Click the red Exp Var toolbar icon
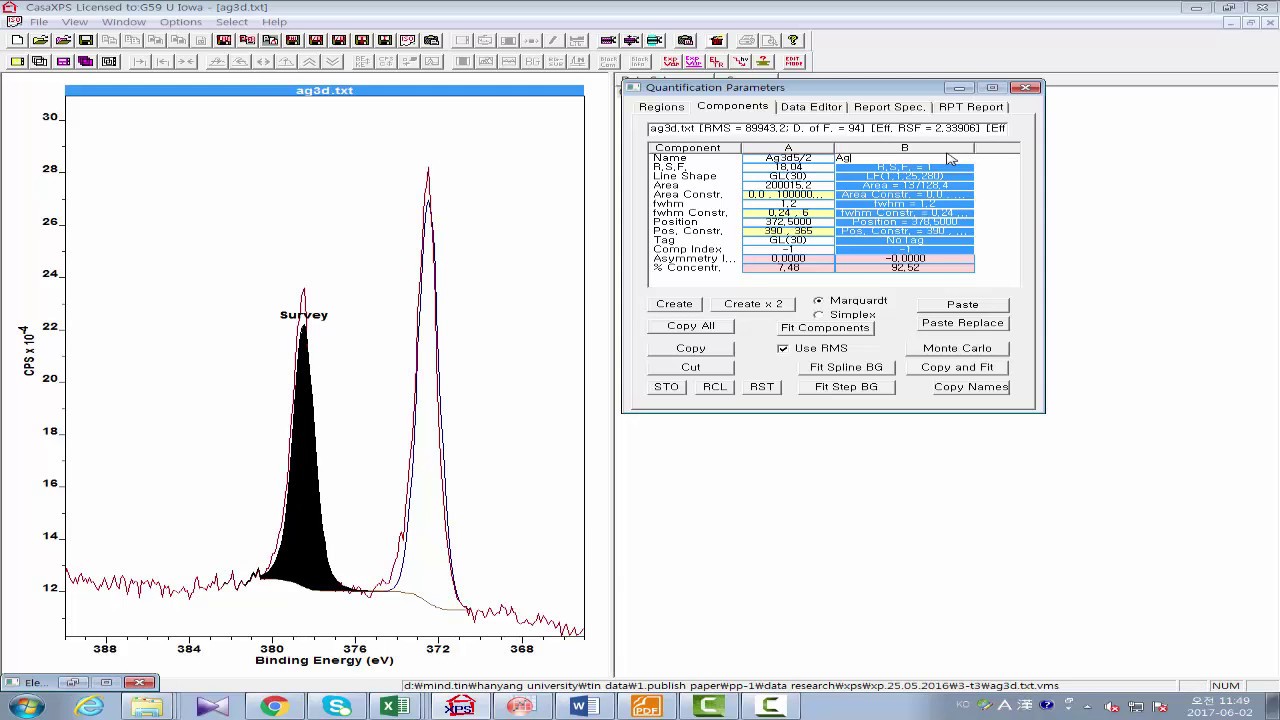This screenshot has width=1280, height=720. point(671,61)
